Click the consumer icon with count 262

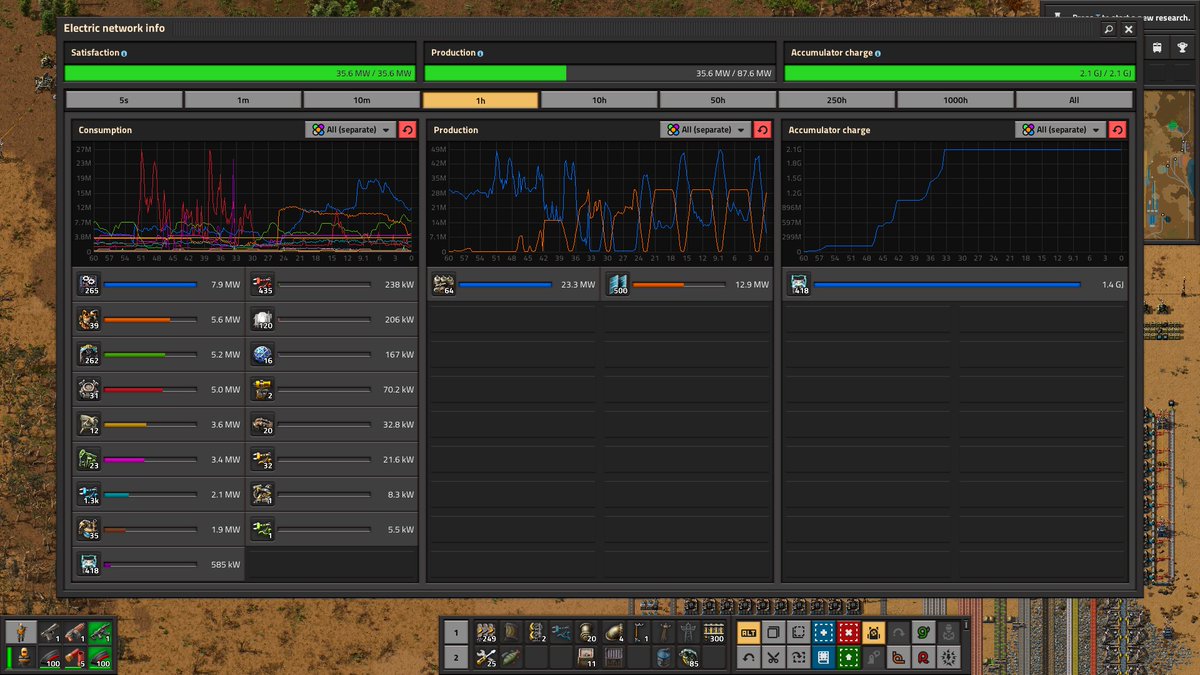(x=89, y=355)
